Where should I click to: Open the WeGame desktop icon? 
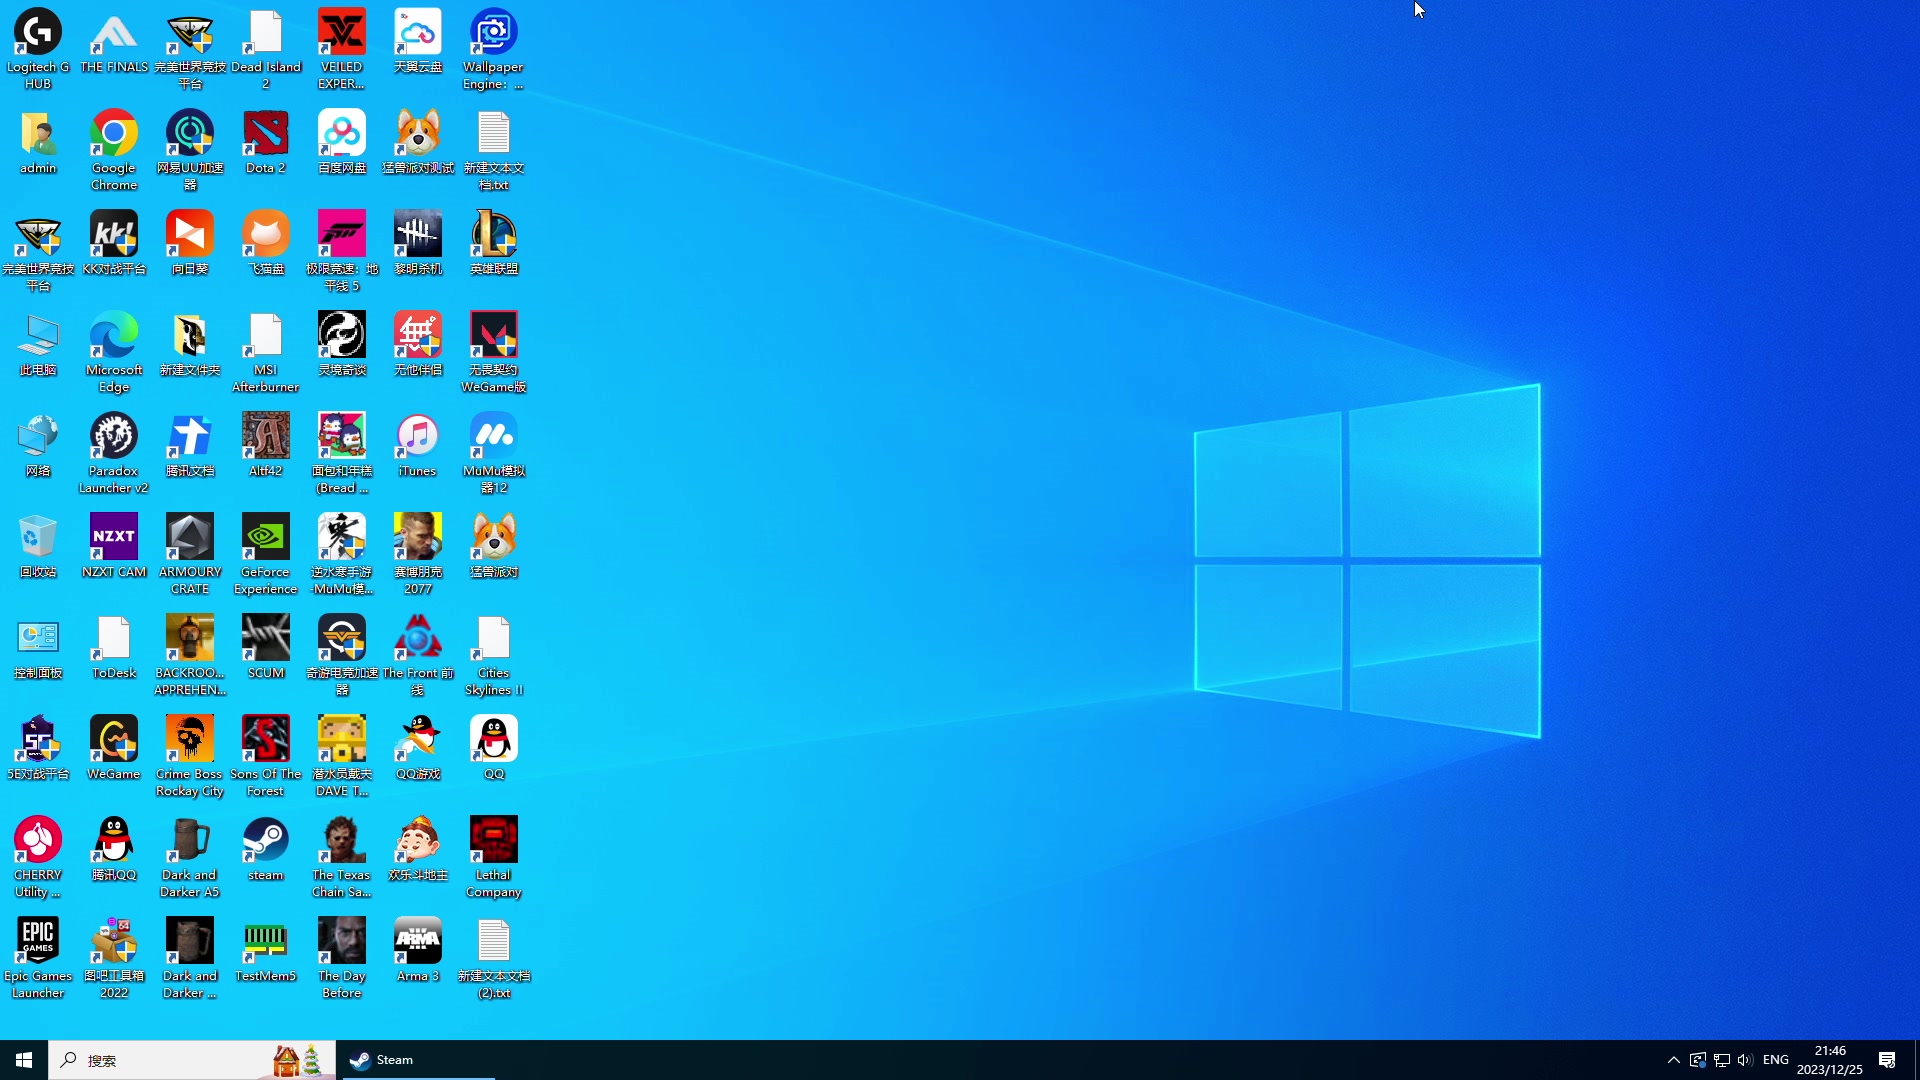click(x=114, y=747)
